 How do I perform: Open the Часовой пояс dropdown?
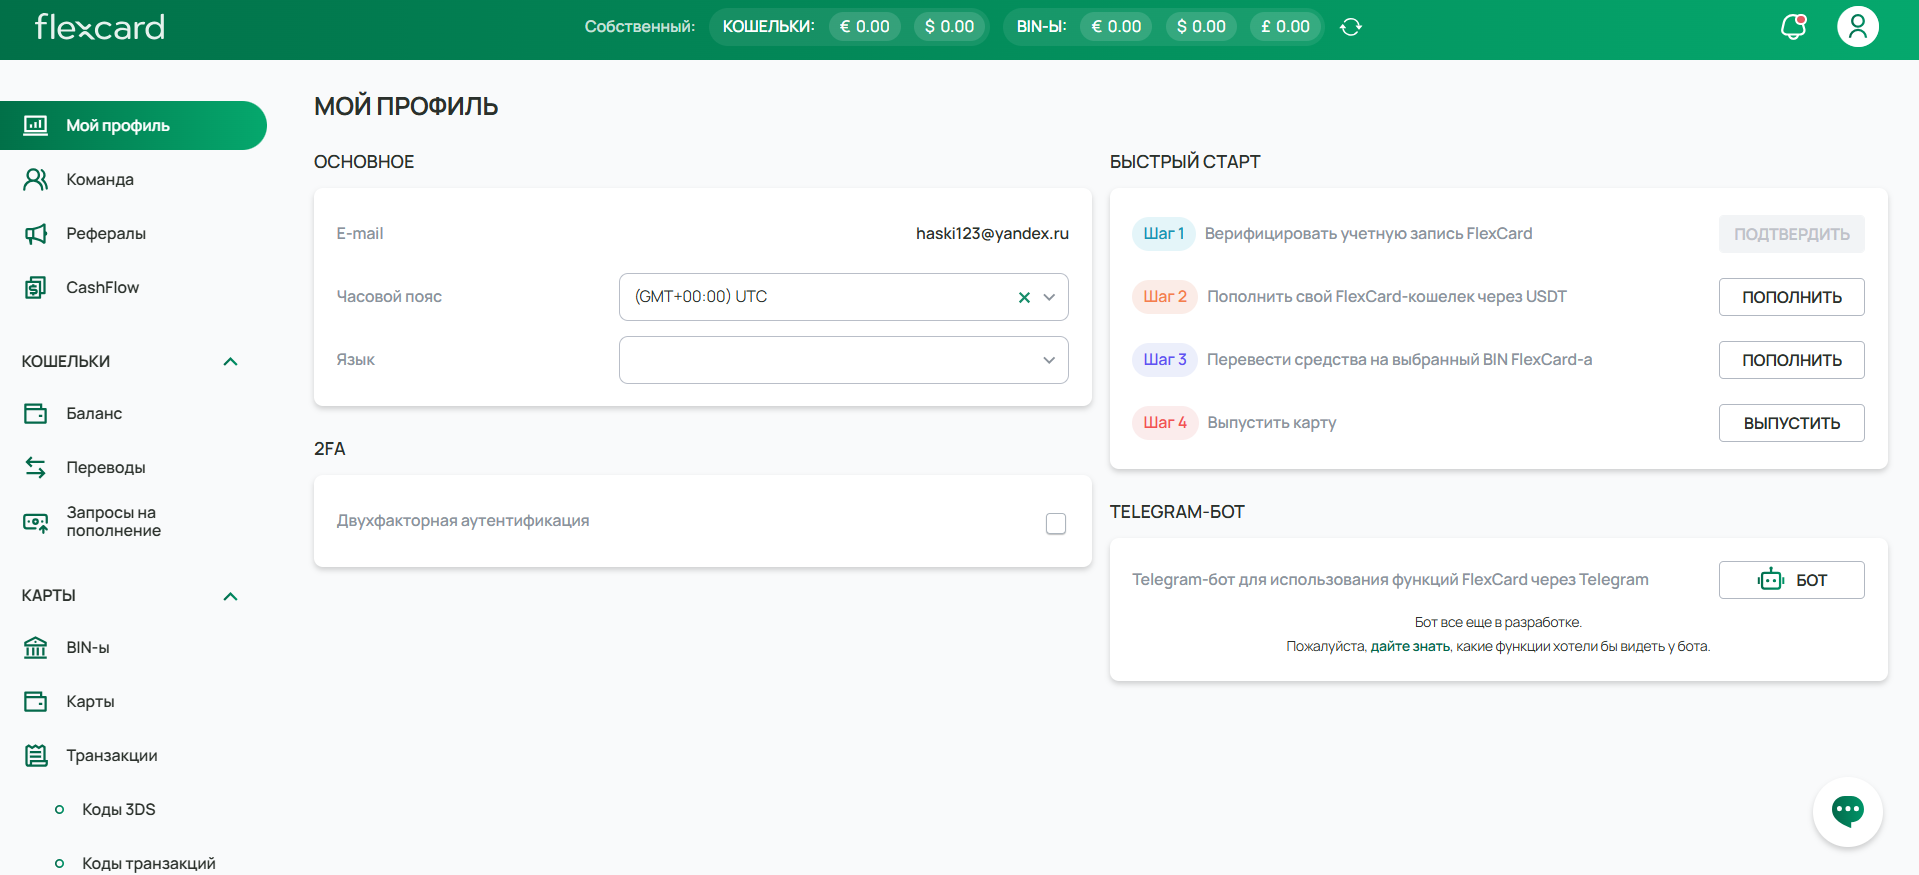click(843, 297)
